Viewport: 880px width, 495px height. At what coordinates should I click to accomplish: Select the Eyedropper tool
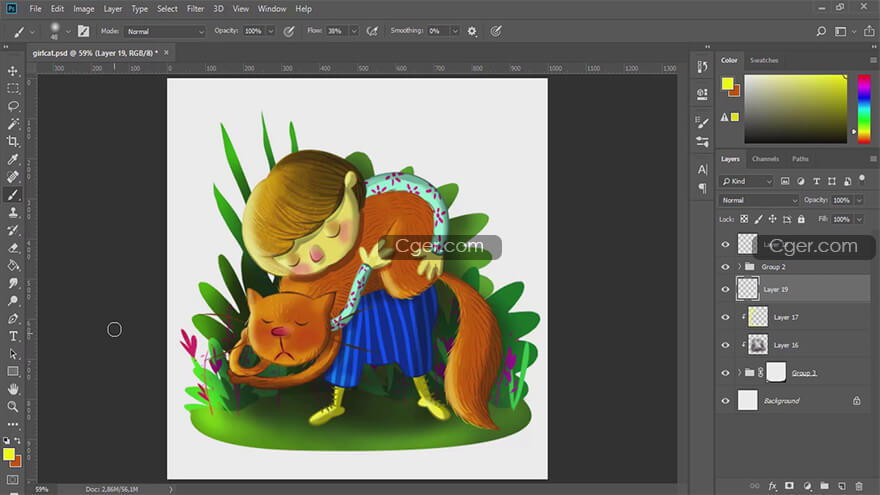point(13,159)
